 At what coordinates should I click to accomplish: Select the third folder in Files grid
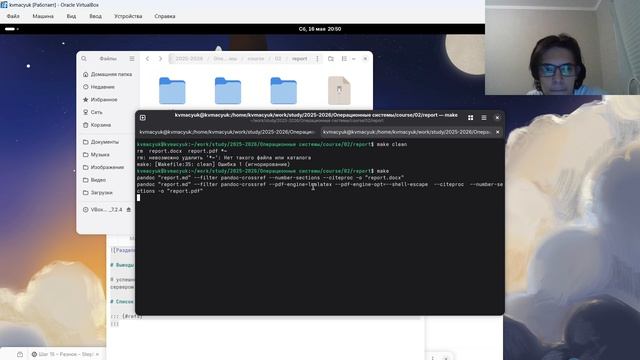tap(283, 91)
